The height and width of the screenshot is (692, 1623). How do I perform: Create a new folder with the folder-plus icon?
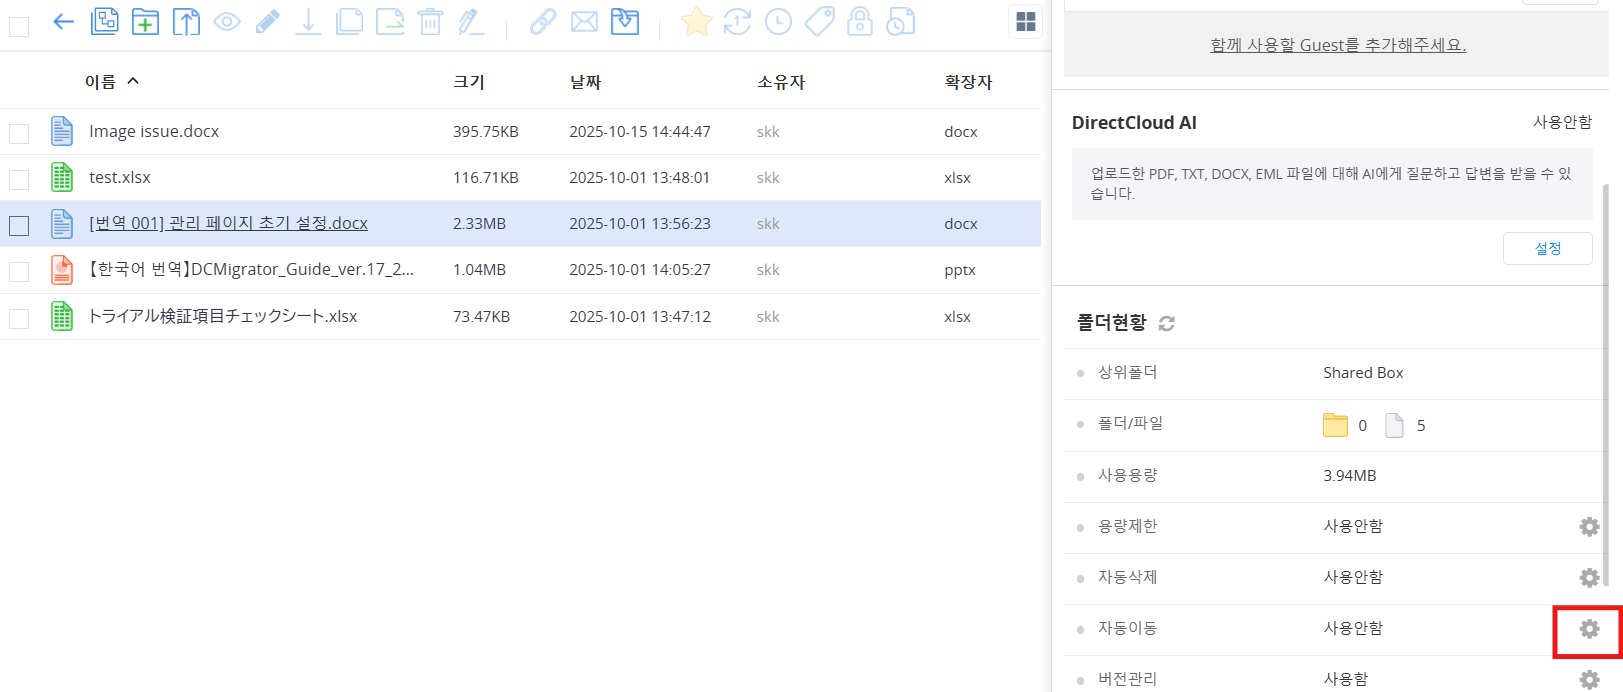pyautogui.click(x=145, y=22)
